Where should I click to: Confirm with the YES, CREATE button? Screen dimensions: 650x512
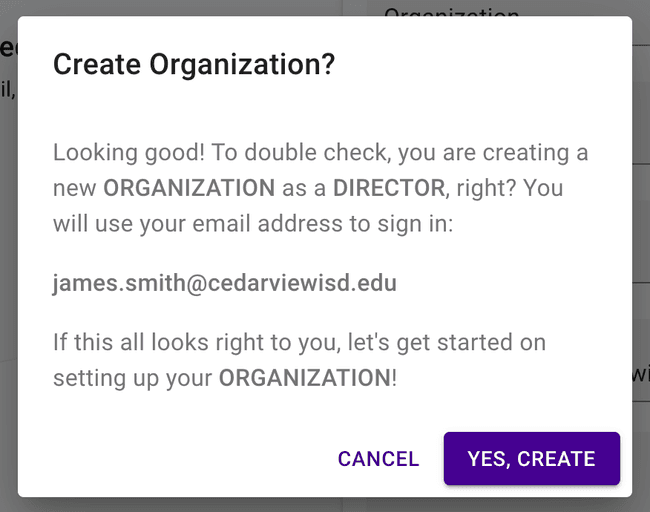(x=531, y=459)
